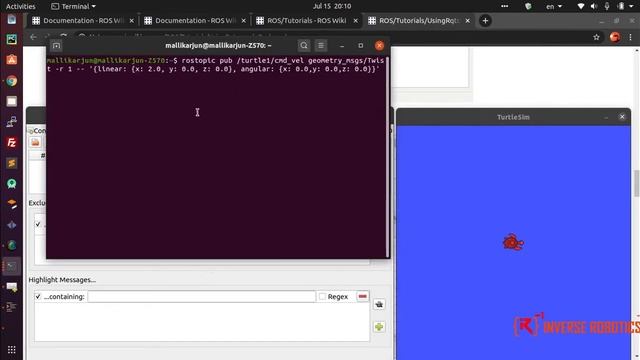
Task: Click the 'Highlight Messages...' label
Action: tap(62, 280)
